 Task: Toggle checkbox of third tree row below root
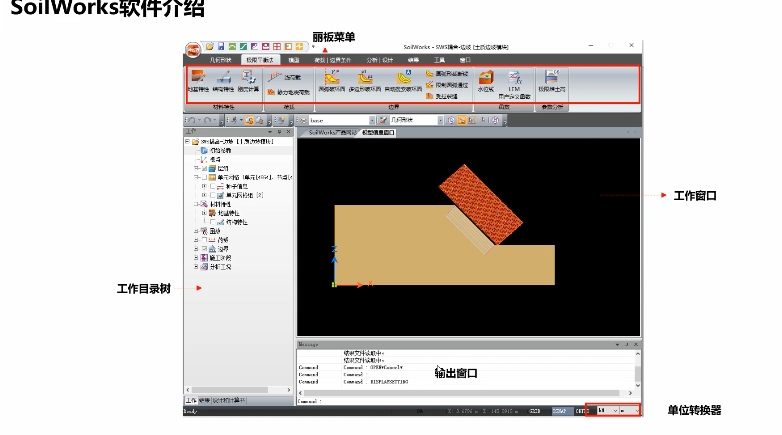204,169
